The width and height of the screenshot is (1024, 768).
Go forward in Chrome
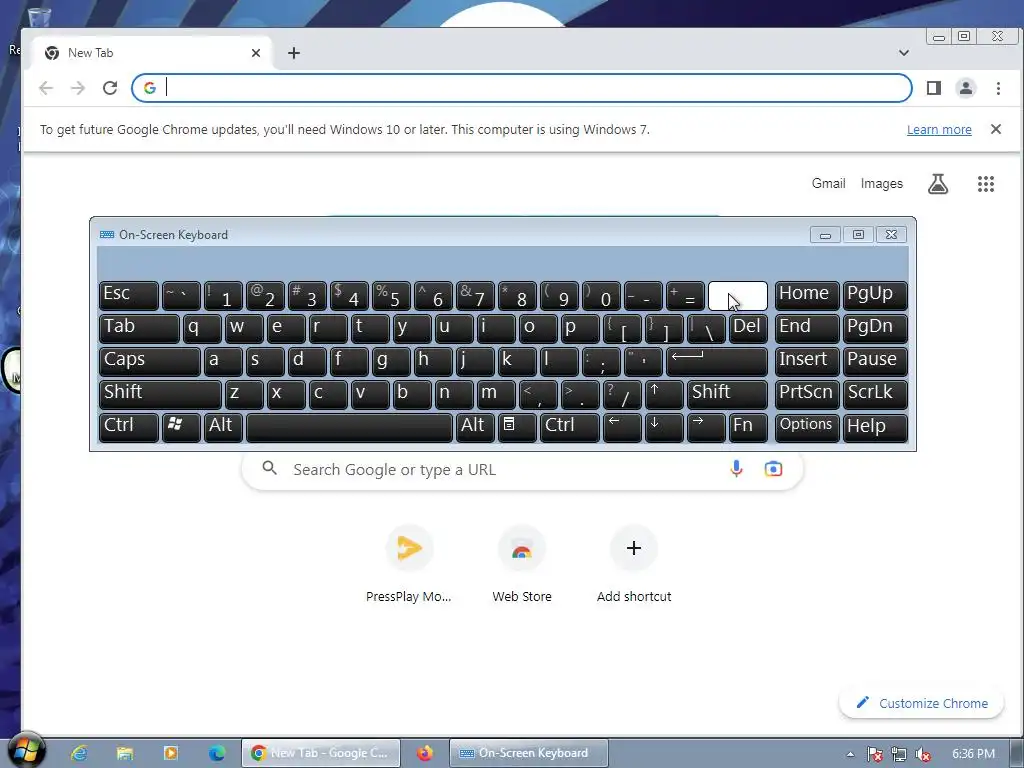click(x=78, y=88)
